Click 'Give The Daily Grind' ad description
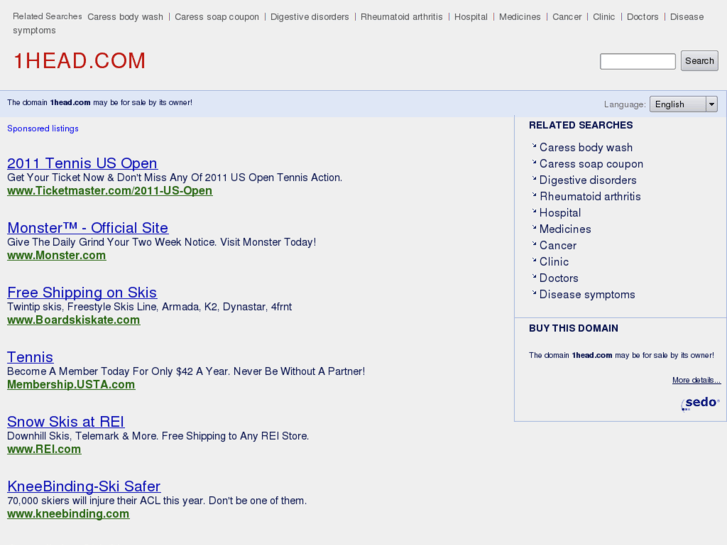Screen dimensions: 727x545 click(x=161, y=242)
